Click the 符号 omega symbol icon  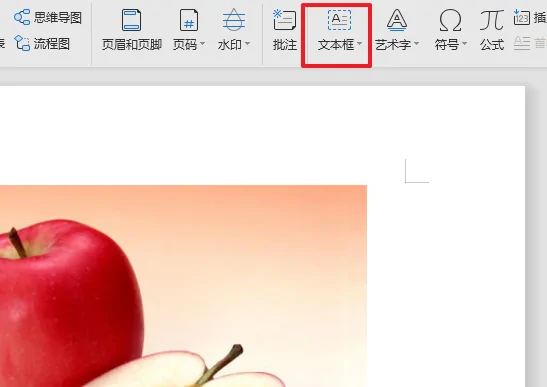pyautogui.click(x=450, y=20)
